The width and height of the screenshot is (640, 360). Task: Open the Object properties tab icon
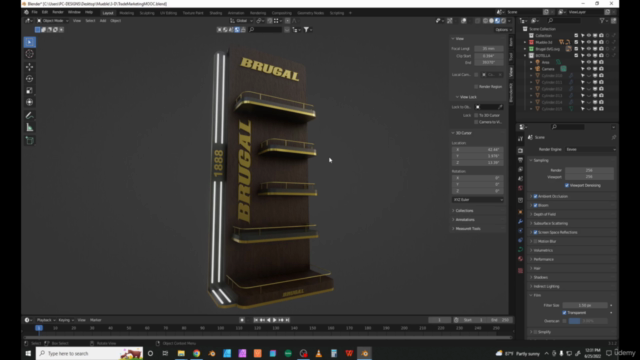[520, 212]
